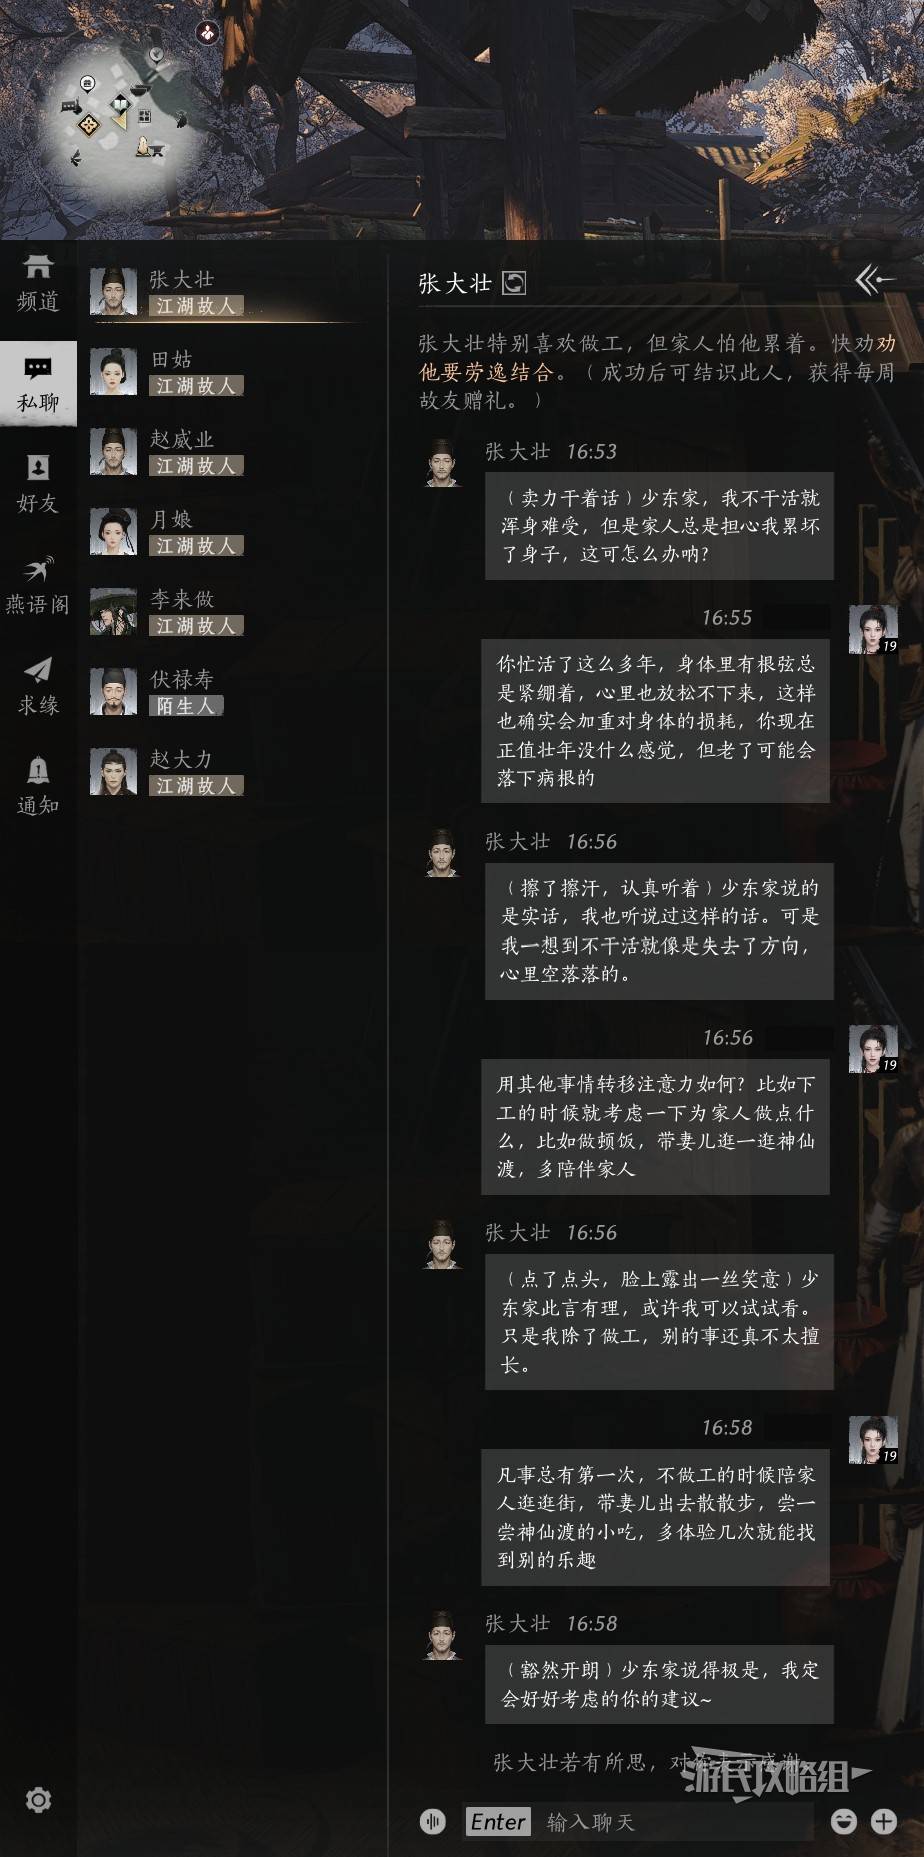Click player avatar beside 16:55 message

coord(873,629)
